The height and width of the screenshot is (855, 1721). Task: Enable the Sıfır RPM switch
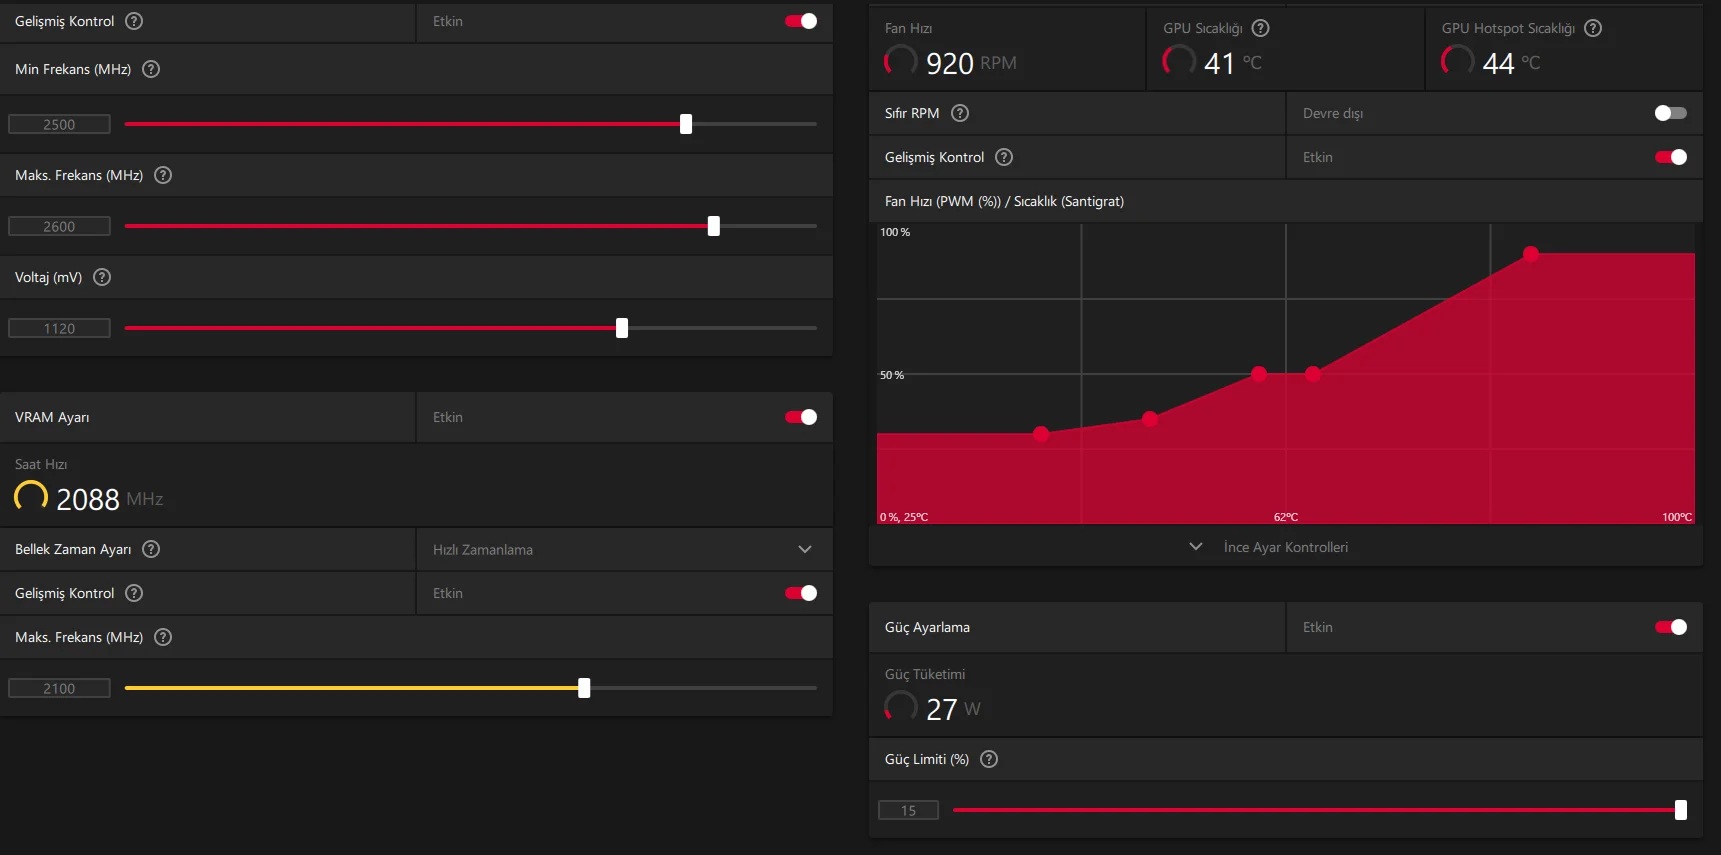(x=1671, y=113)
